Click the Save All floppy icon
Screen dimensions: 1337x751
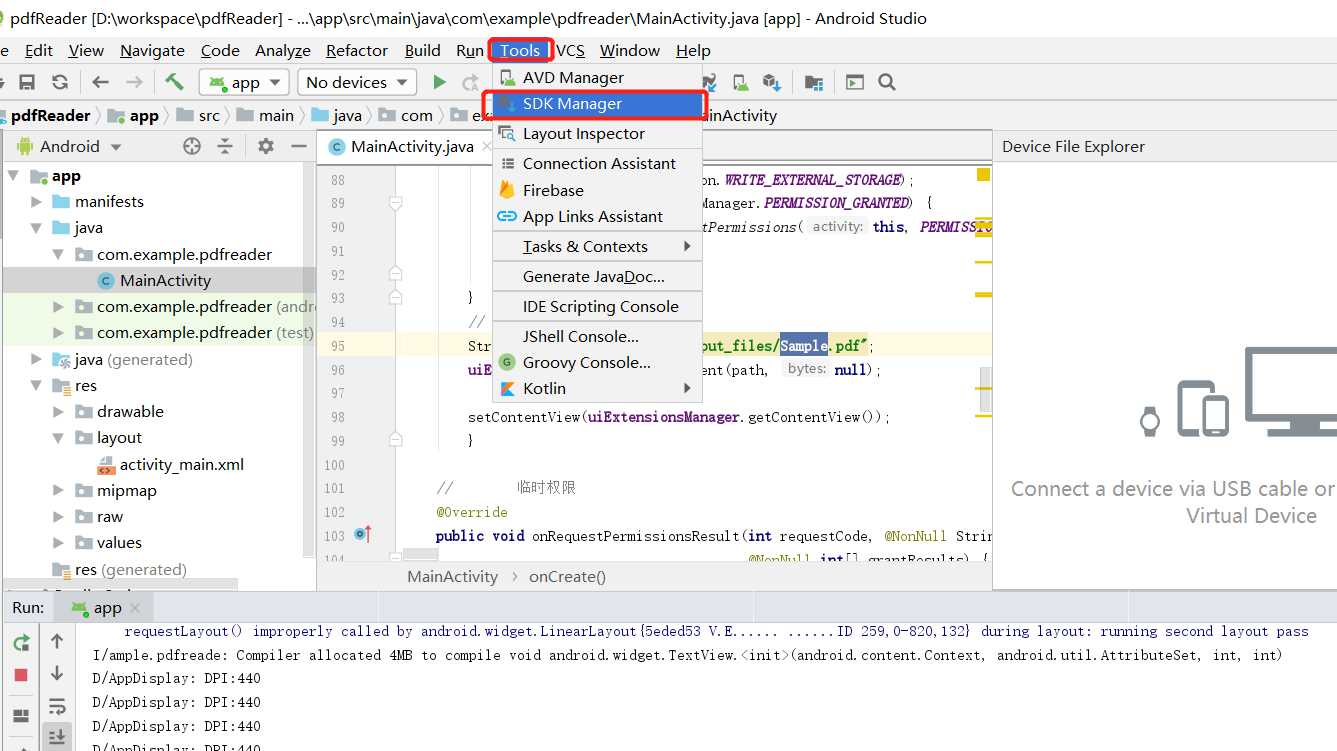[x=27, y=82]
